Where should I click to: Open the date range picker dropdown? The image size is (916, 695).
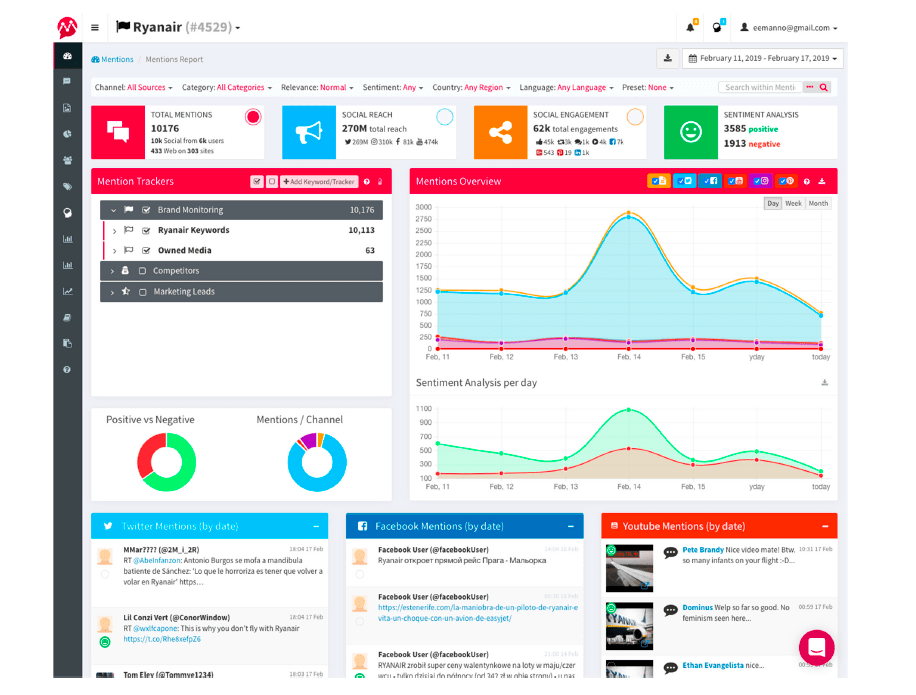[763, 58]
